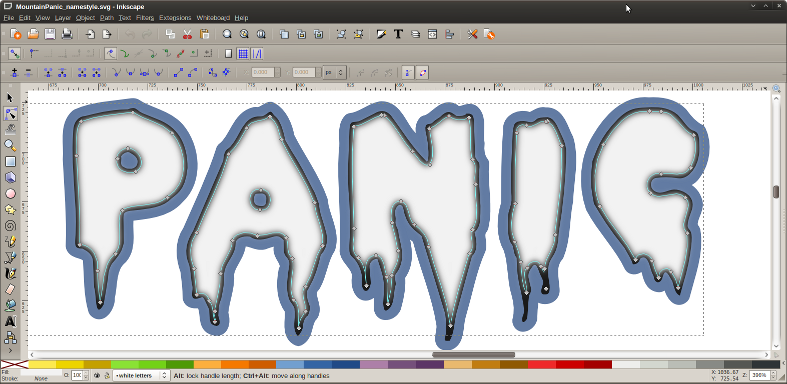
Task: Select the Eraser tool
Action: click(x=10, y=290)
